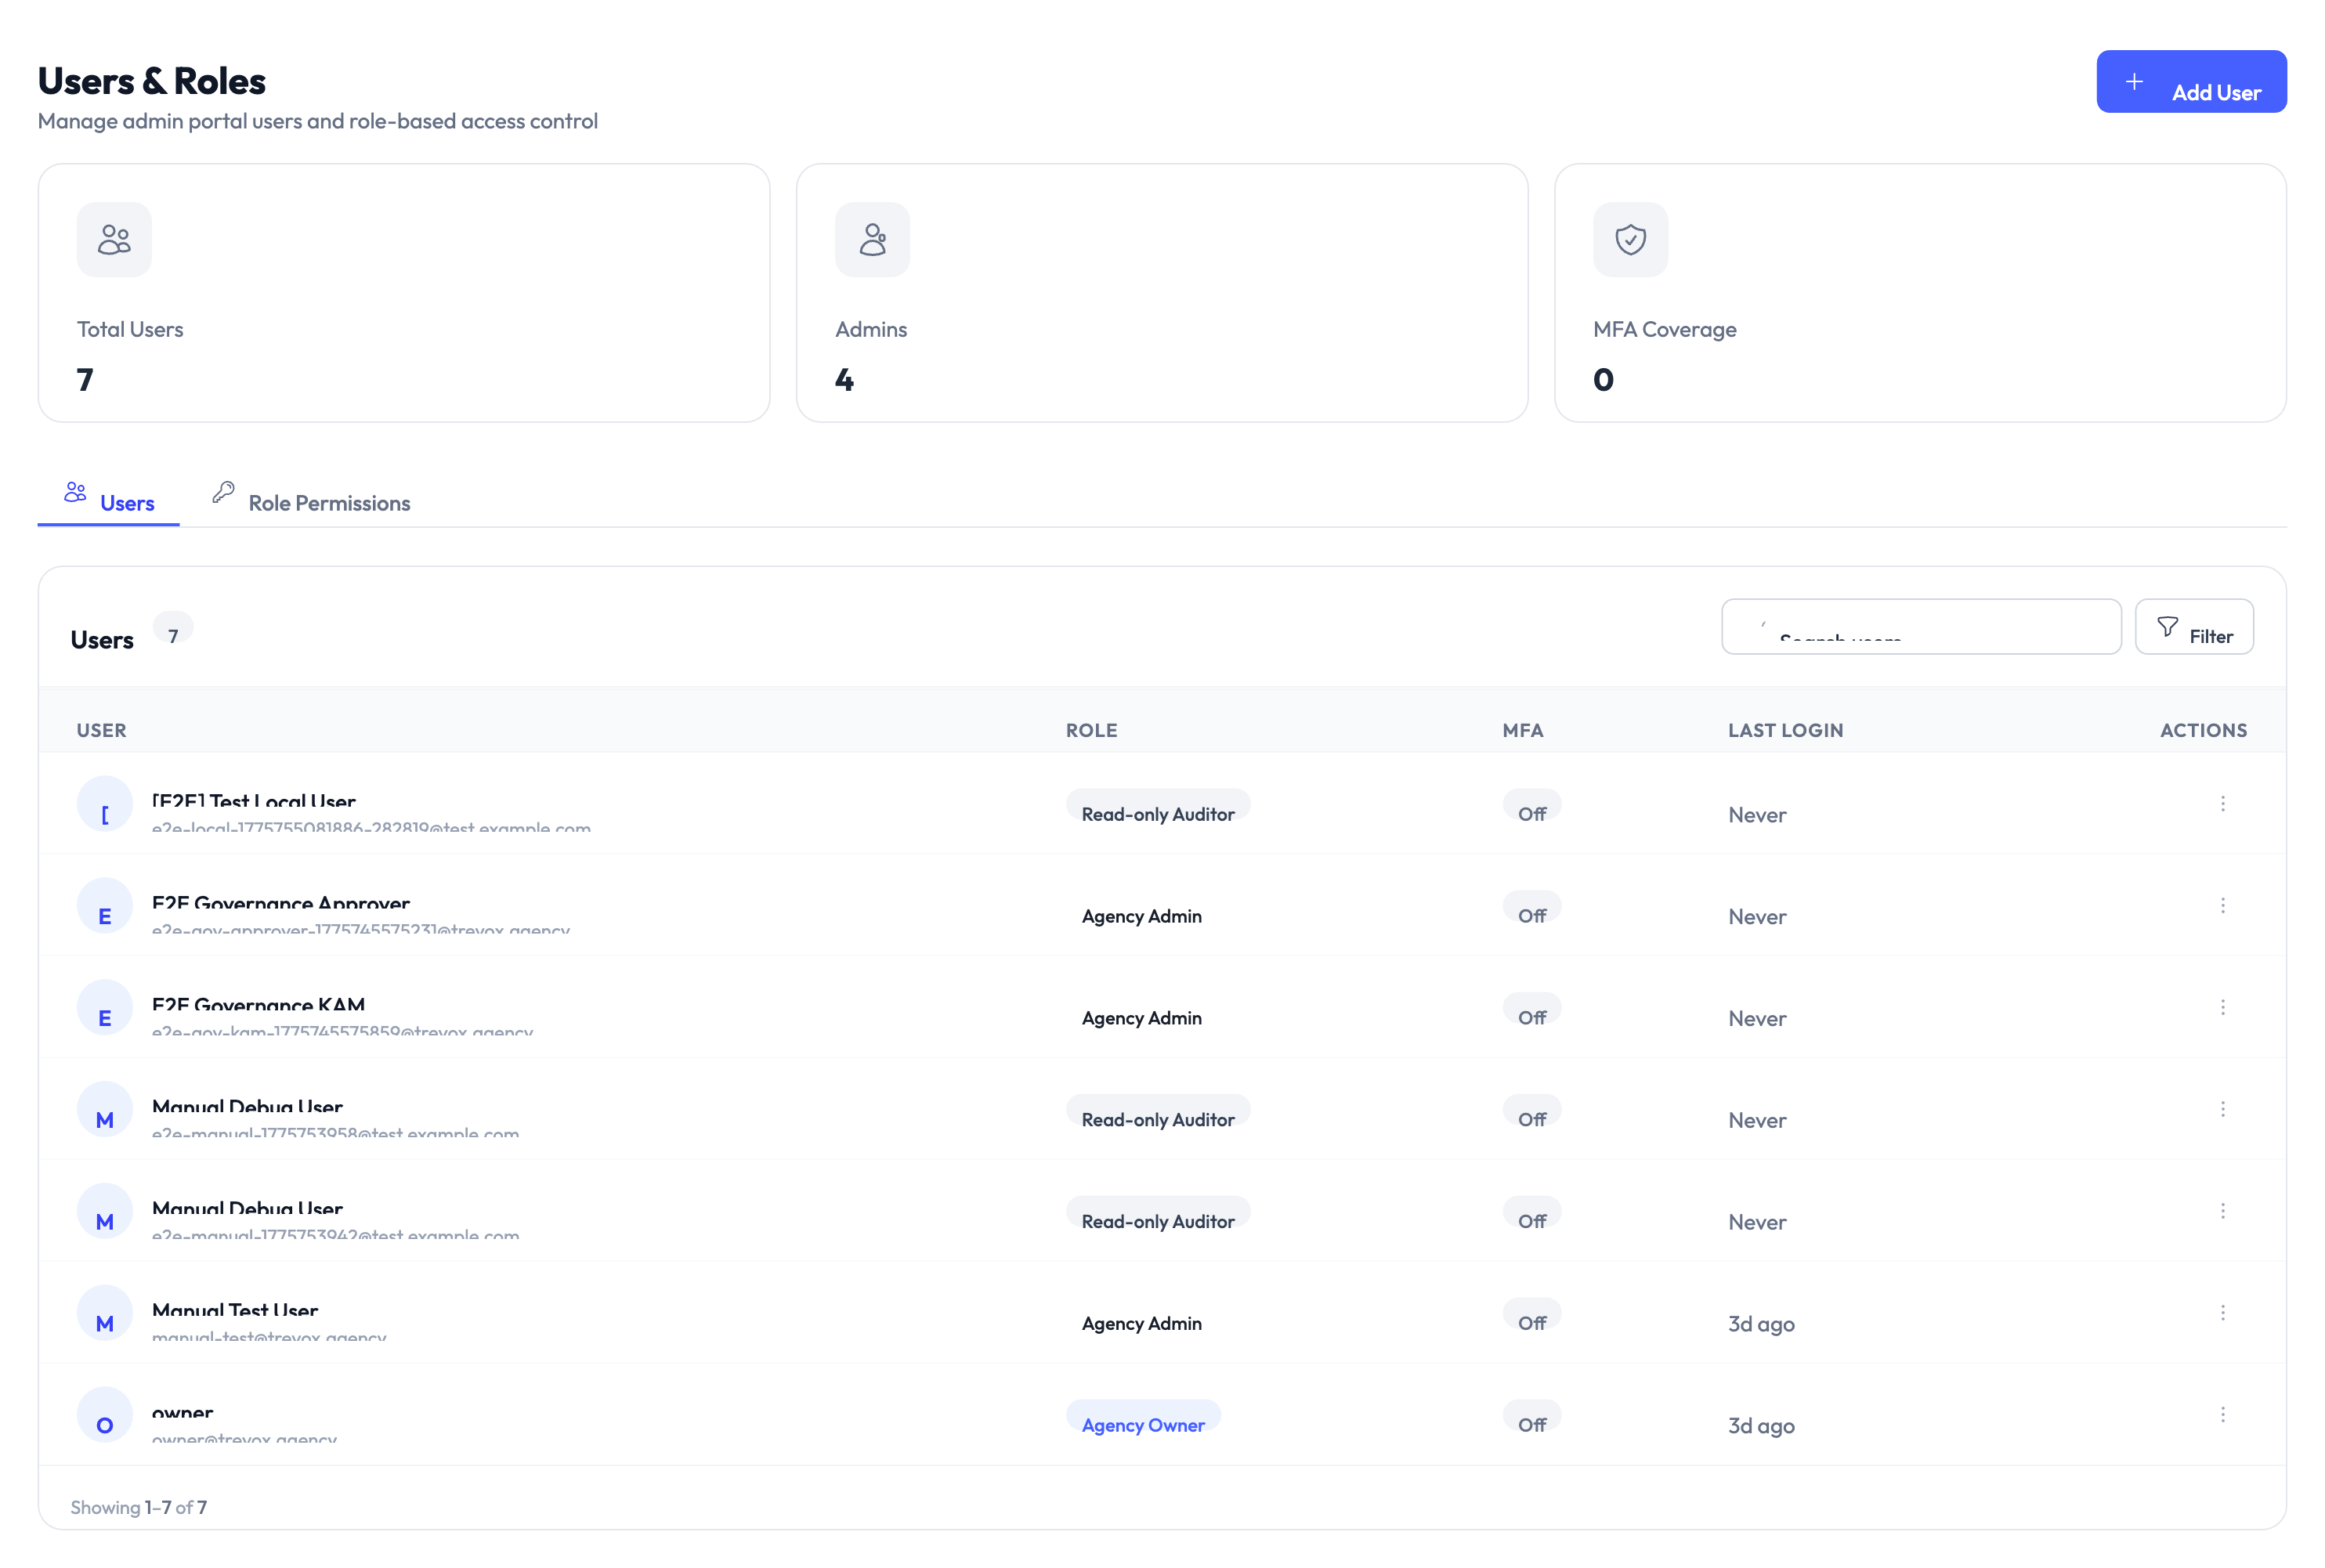Click the MFA Coverage shield icon
The width and height of the screenshot is (2325, 1568).
point(1630,238)
